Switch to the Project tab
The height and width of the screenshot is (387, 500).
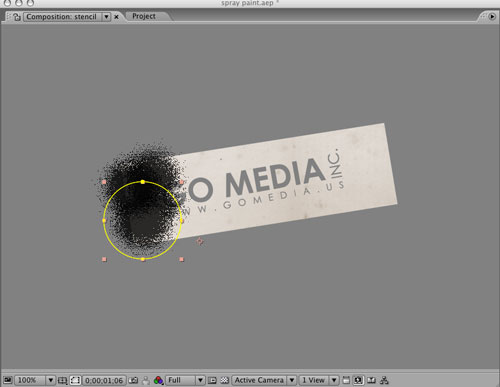point(144,16)
